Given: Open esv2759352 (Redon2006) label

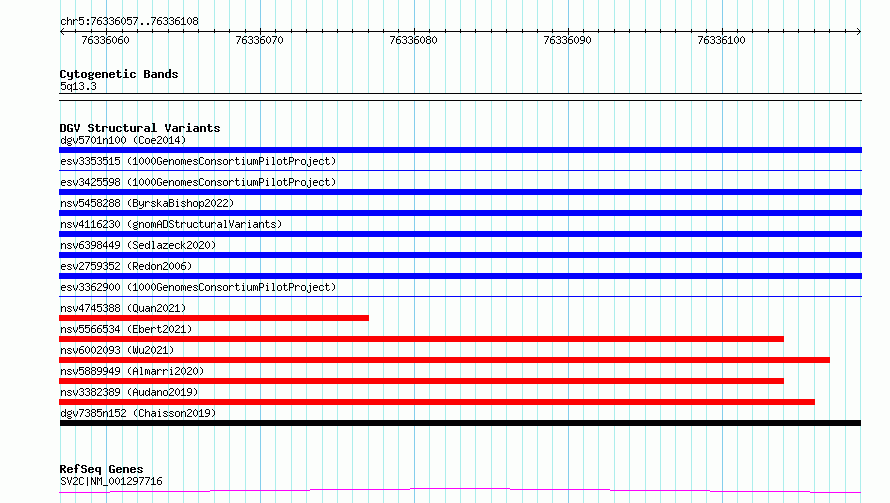Looking at the screenshot, I should (126, 266).
